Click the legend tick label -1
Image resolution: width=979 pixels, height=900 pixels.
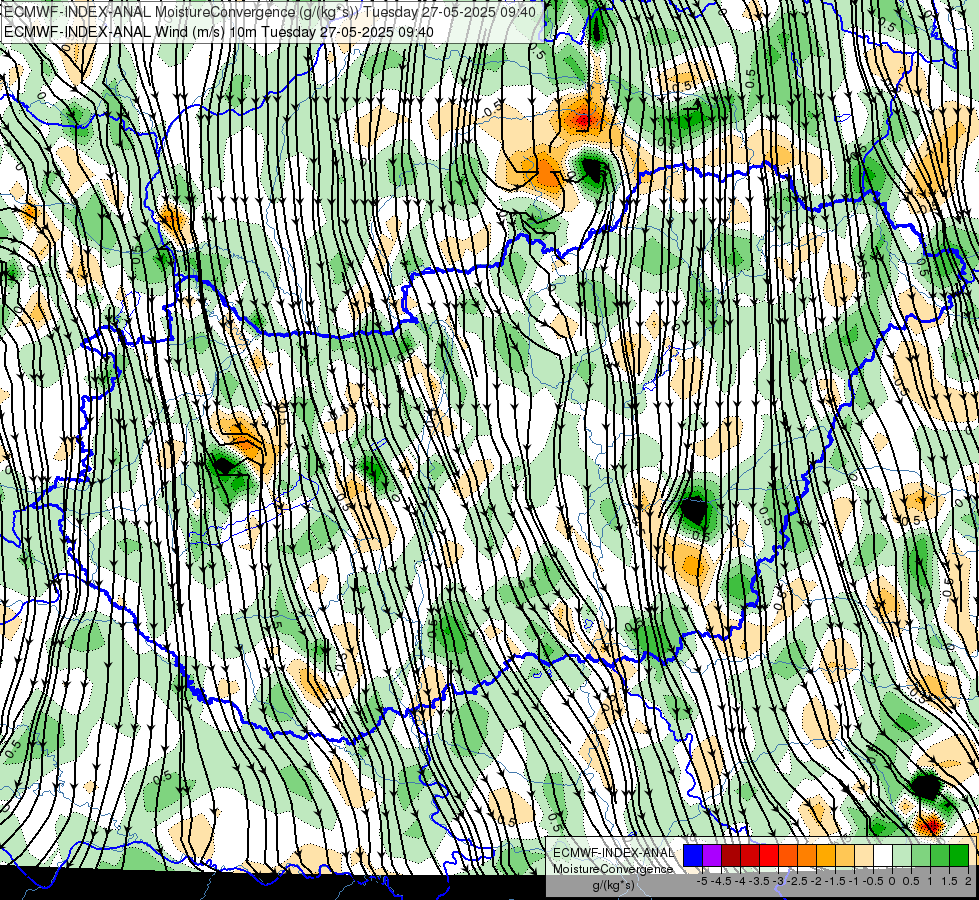click(x=854, y=881)
